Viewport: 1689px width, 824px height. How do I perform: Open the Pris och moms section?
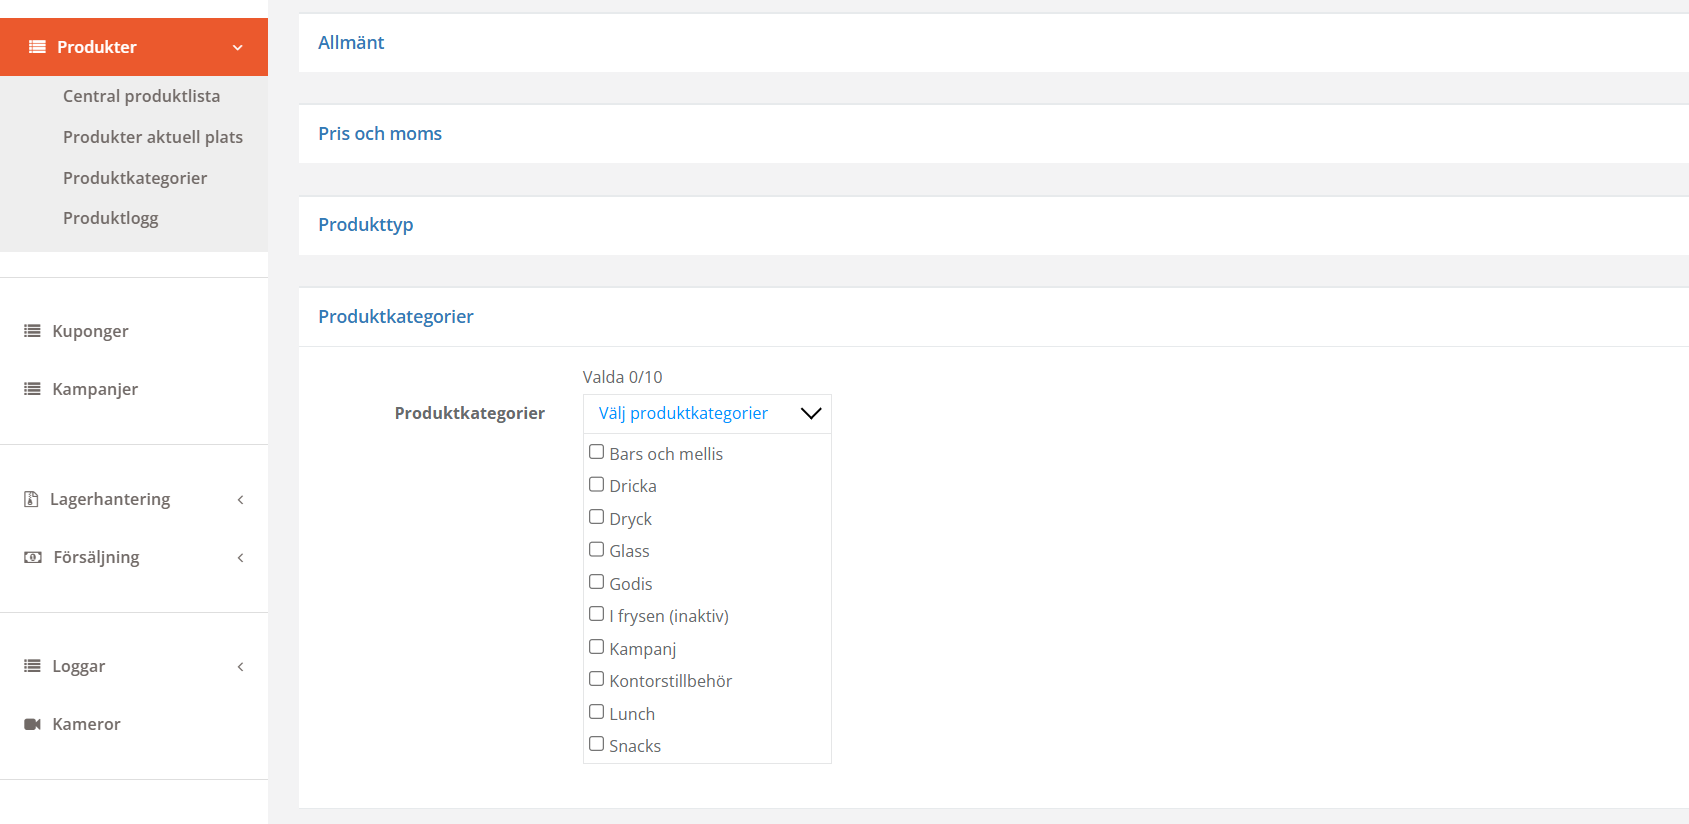[380, 134]
